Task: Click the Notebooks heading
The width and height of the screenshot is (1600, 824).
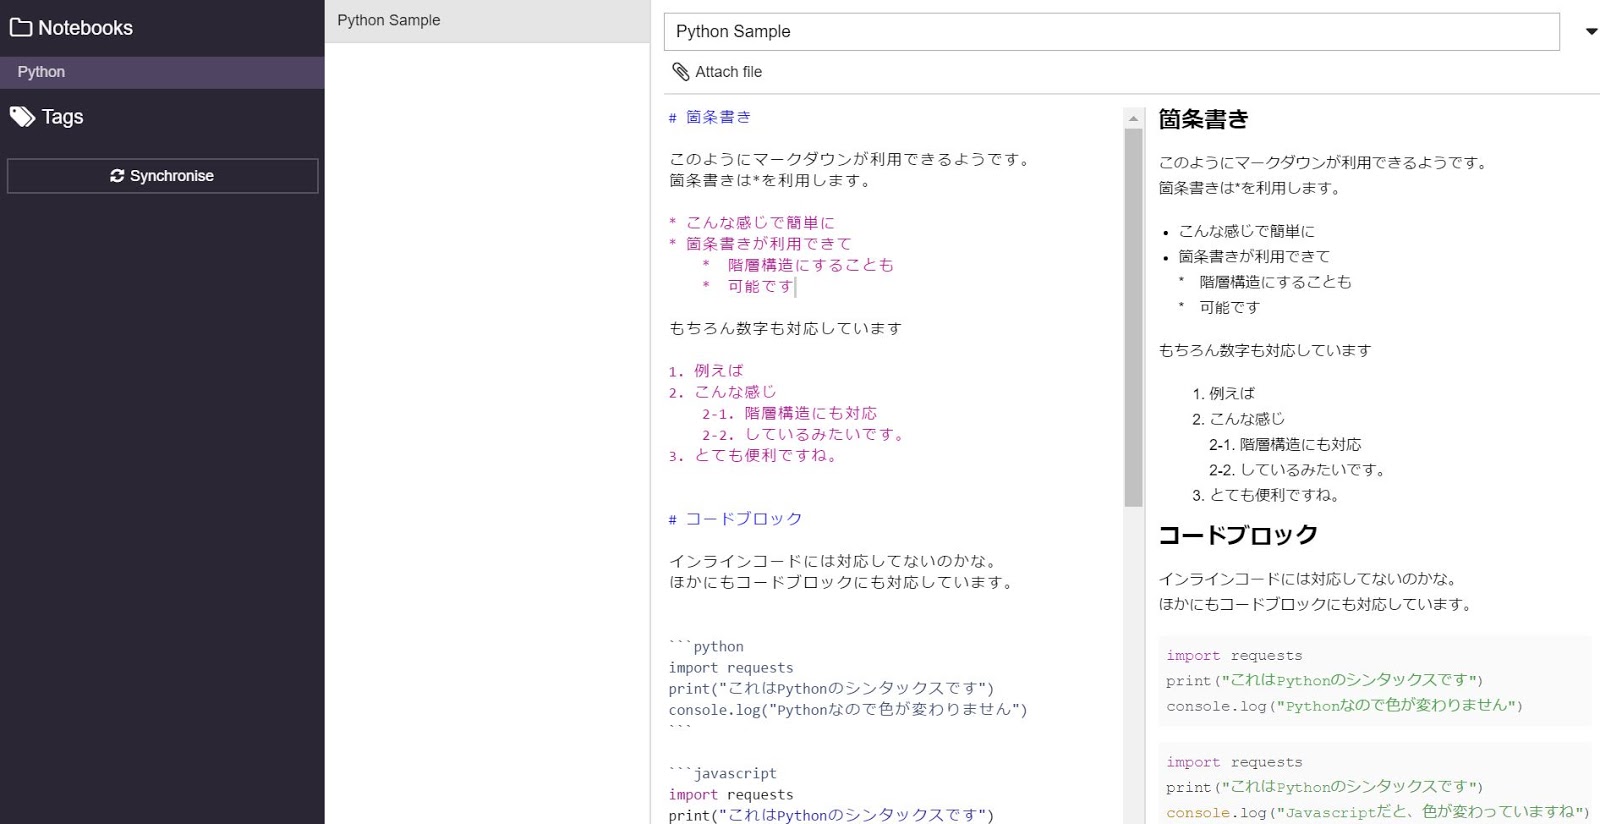Action: 85,28
